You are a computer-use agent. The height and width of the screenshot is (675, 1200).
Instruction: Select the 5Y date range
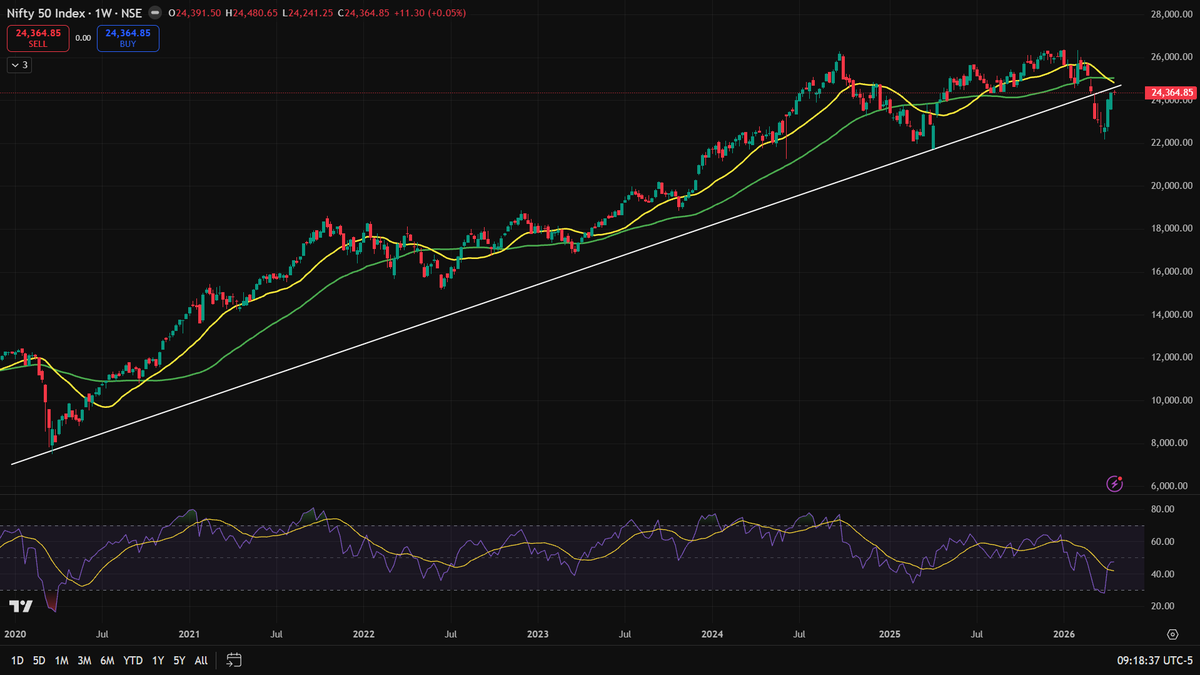pos(179,660)
